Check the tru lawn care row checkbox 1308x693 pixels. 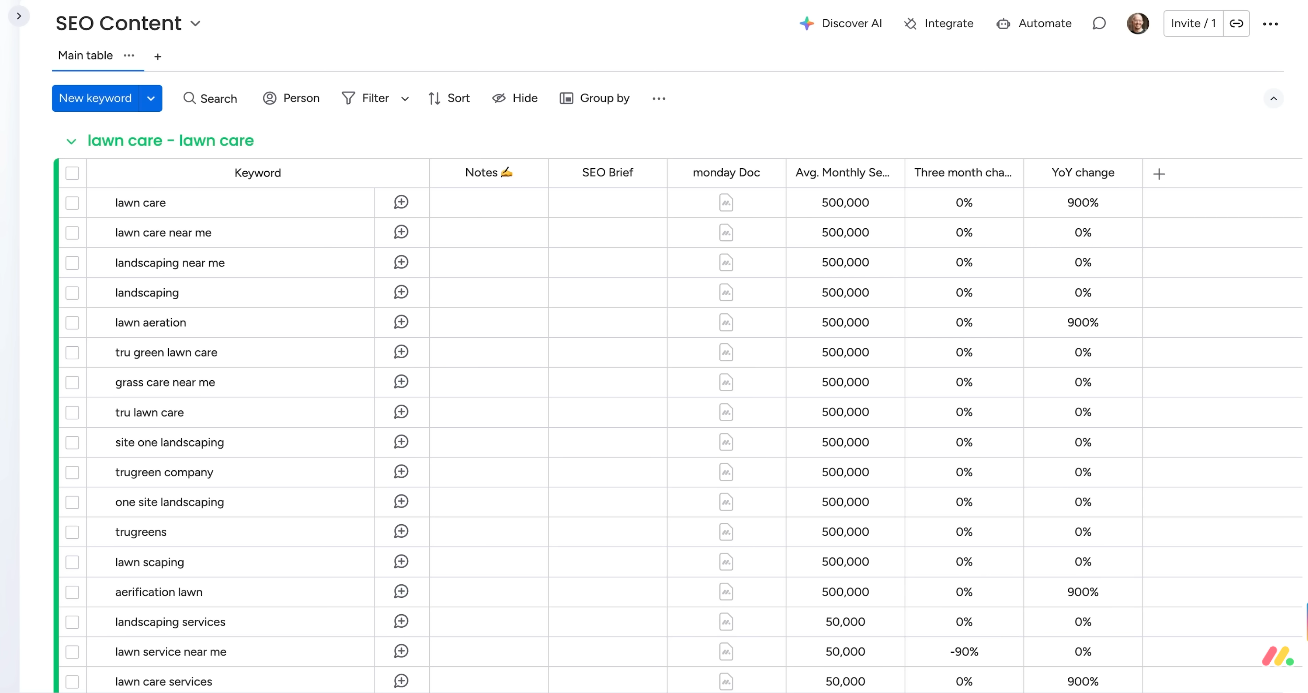pyautogui.click(x=72, y=413)
